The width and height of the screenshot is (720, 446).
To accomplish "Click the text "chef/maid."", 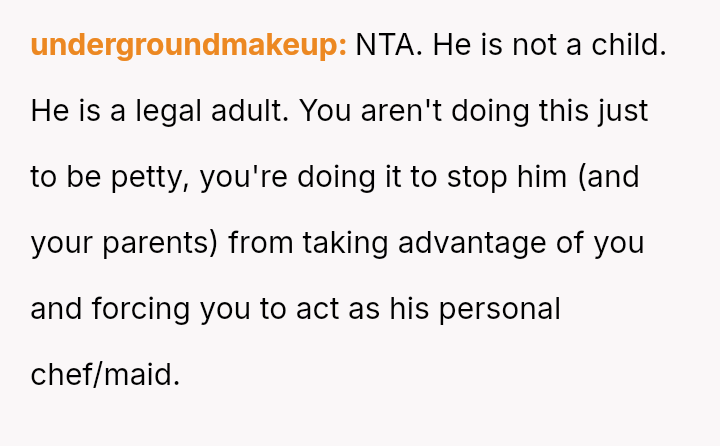I will (106, 375).
